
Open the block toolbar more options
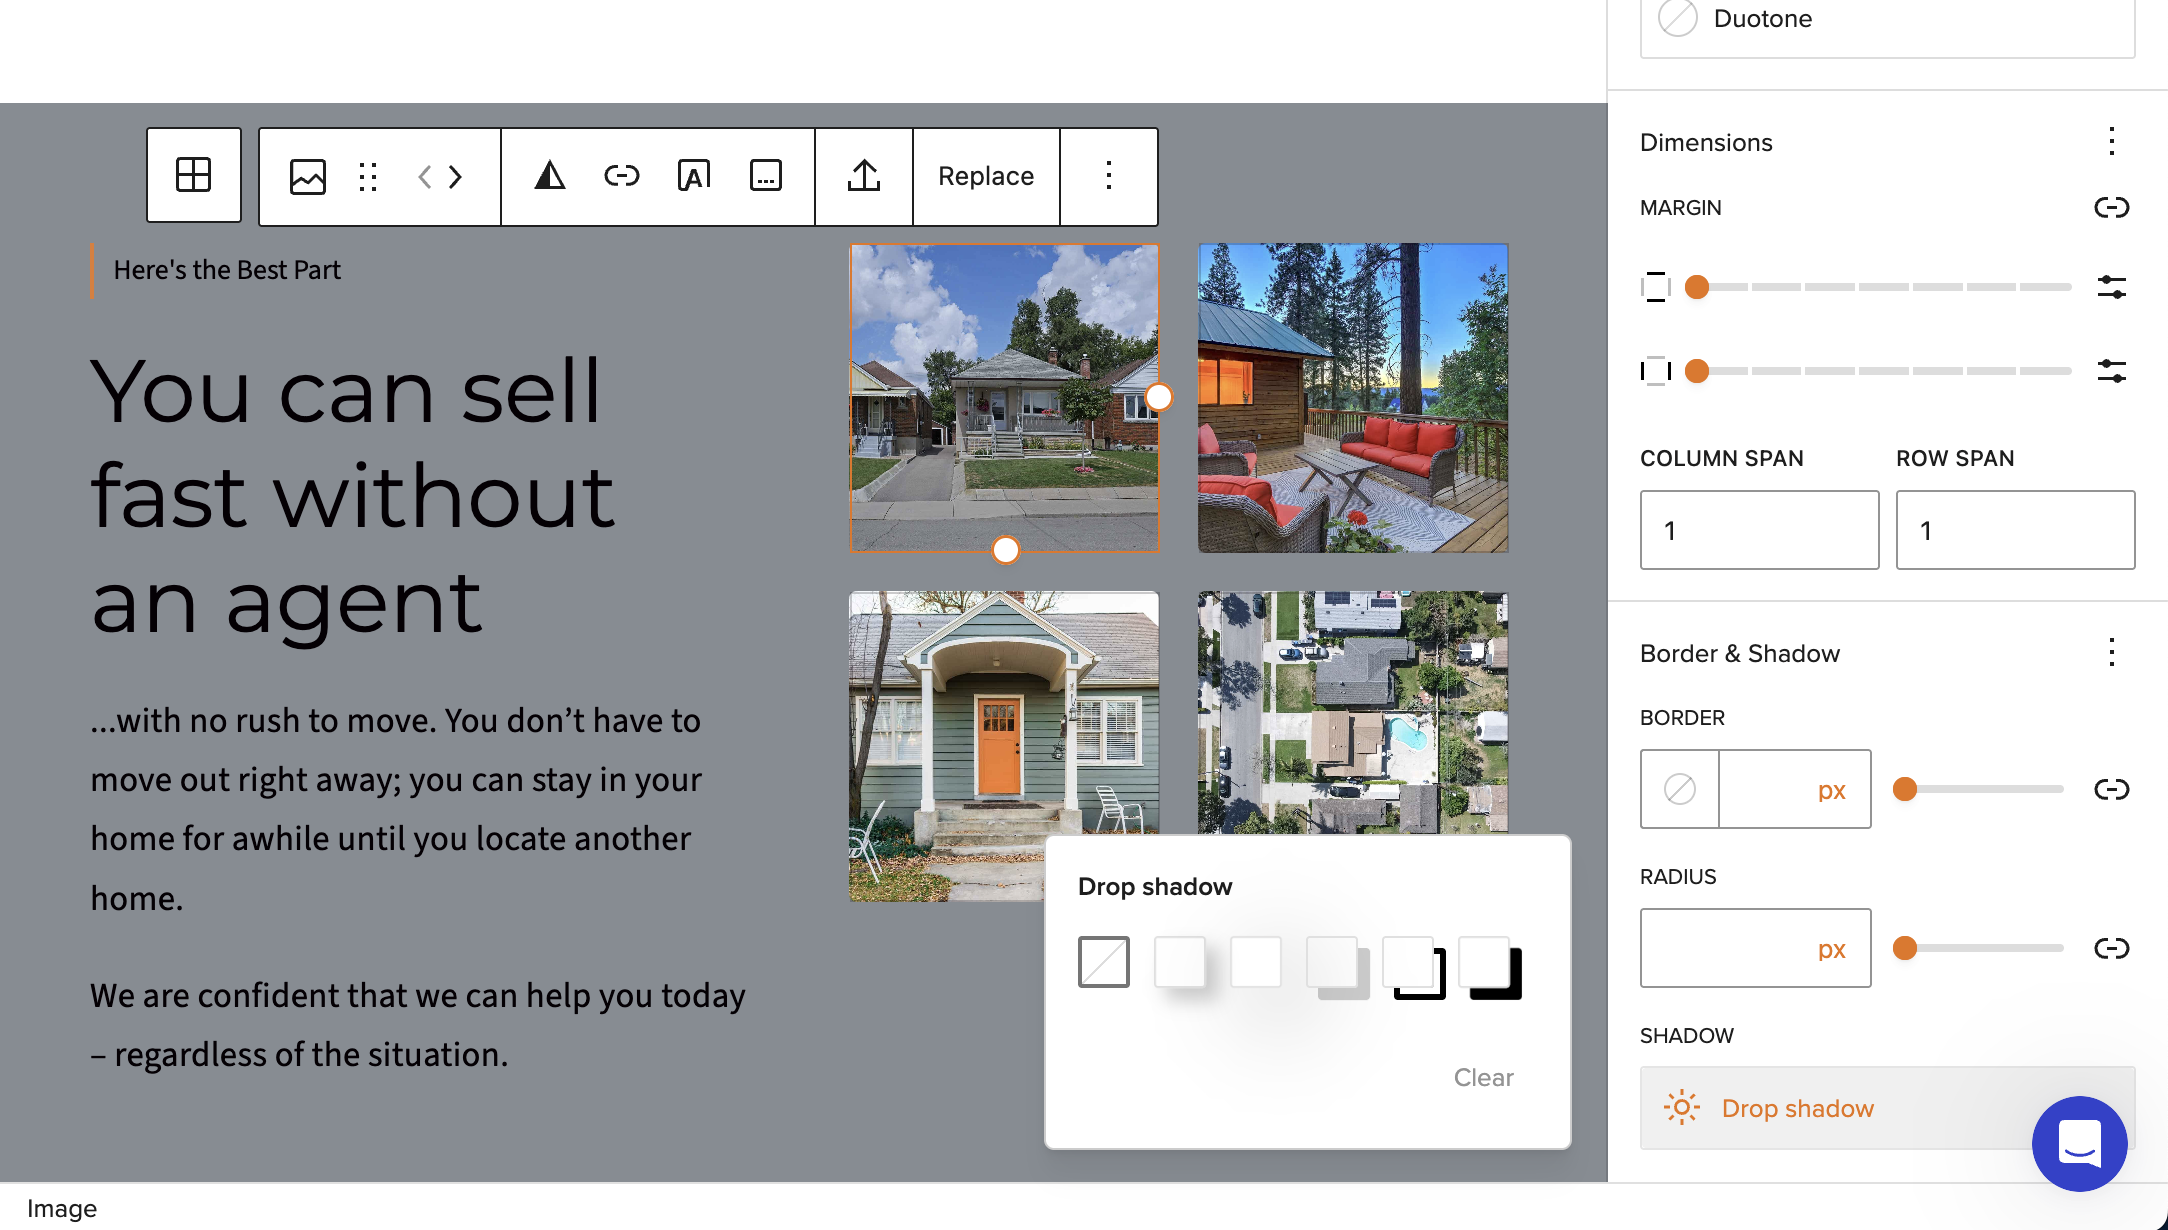point(1108,176)
